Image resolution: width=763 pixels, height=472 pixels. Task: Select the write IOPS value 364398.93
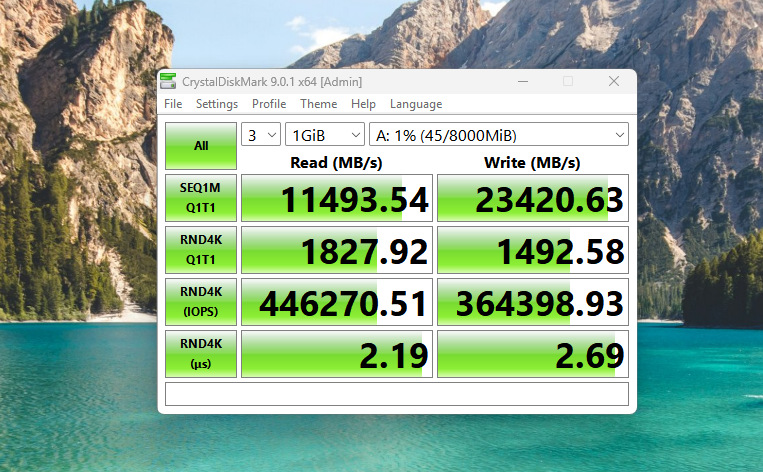tap(533, 302)
